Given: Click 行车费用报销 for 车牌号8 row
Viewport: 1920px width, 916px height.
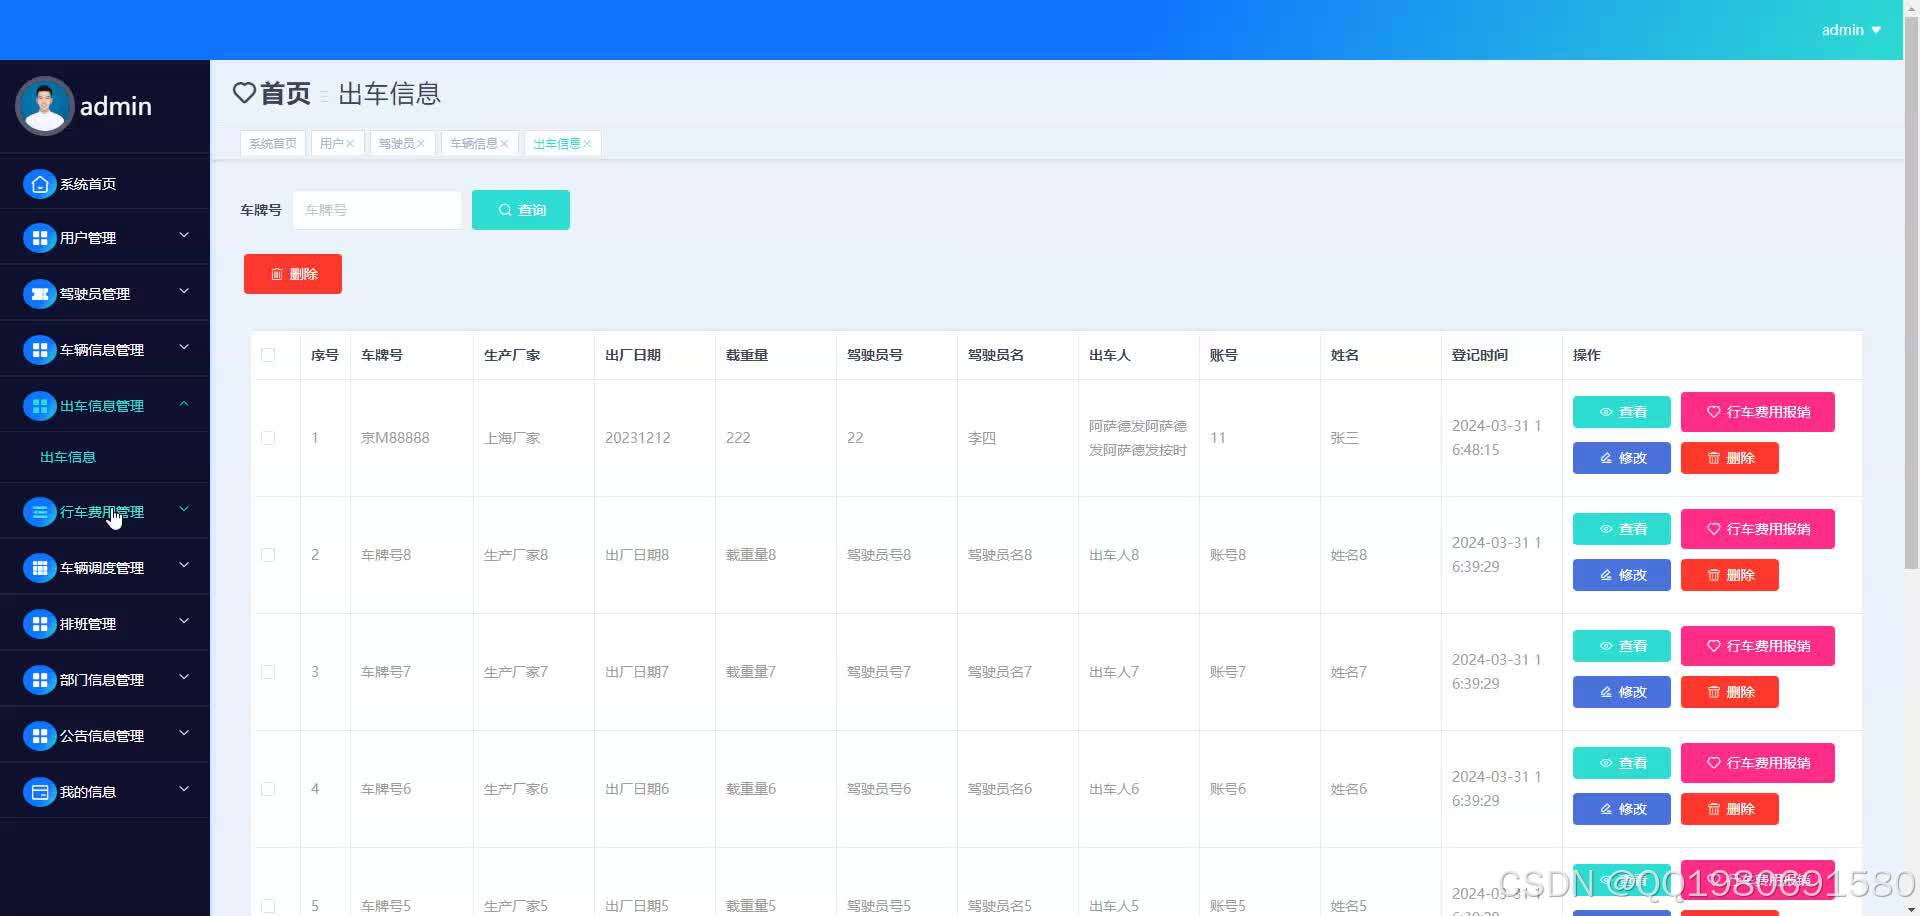Looking at the screenshot, I should point(1758,529).
